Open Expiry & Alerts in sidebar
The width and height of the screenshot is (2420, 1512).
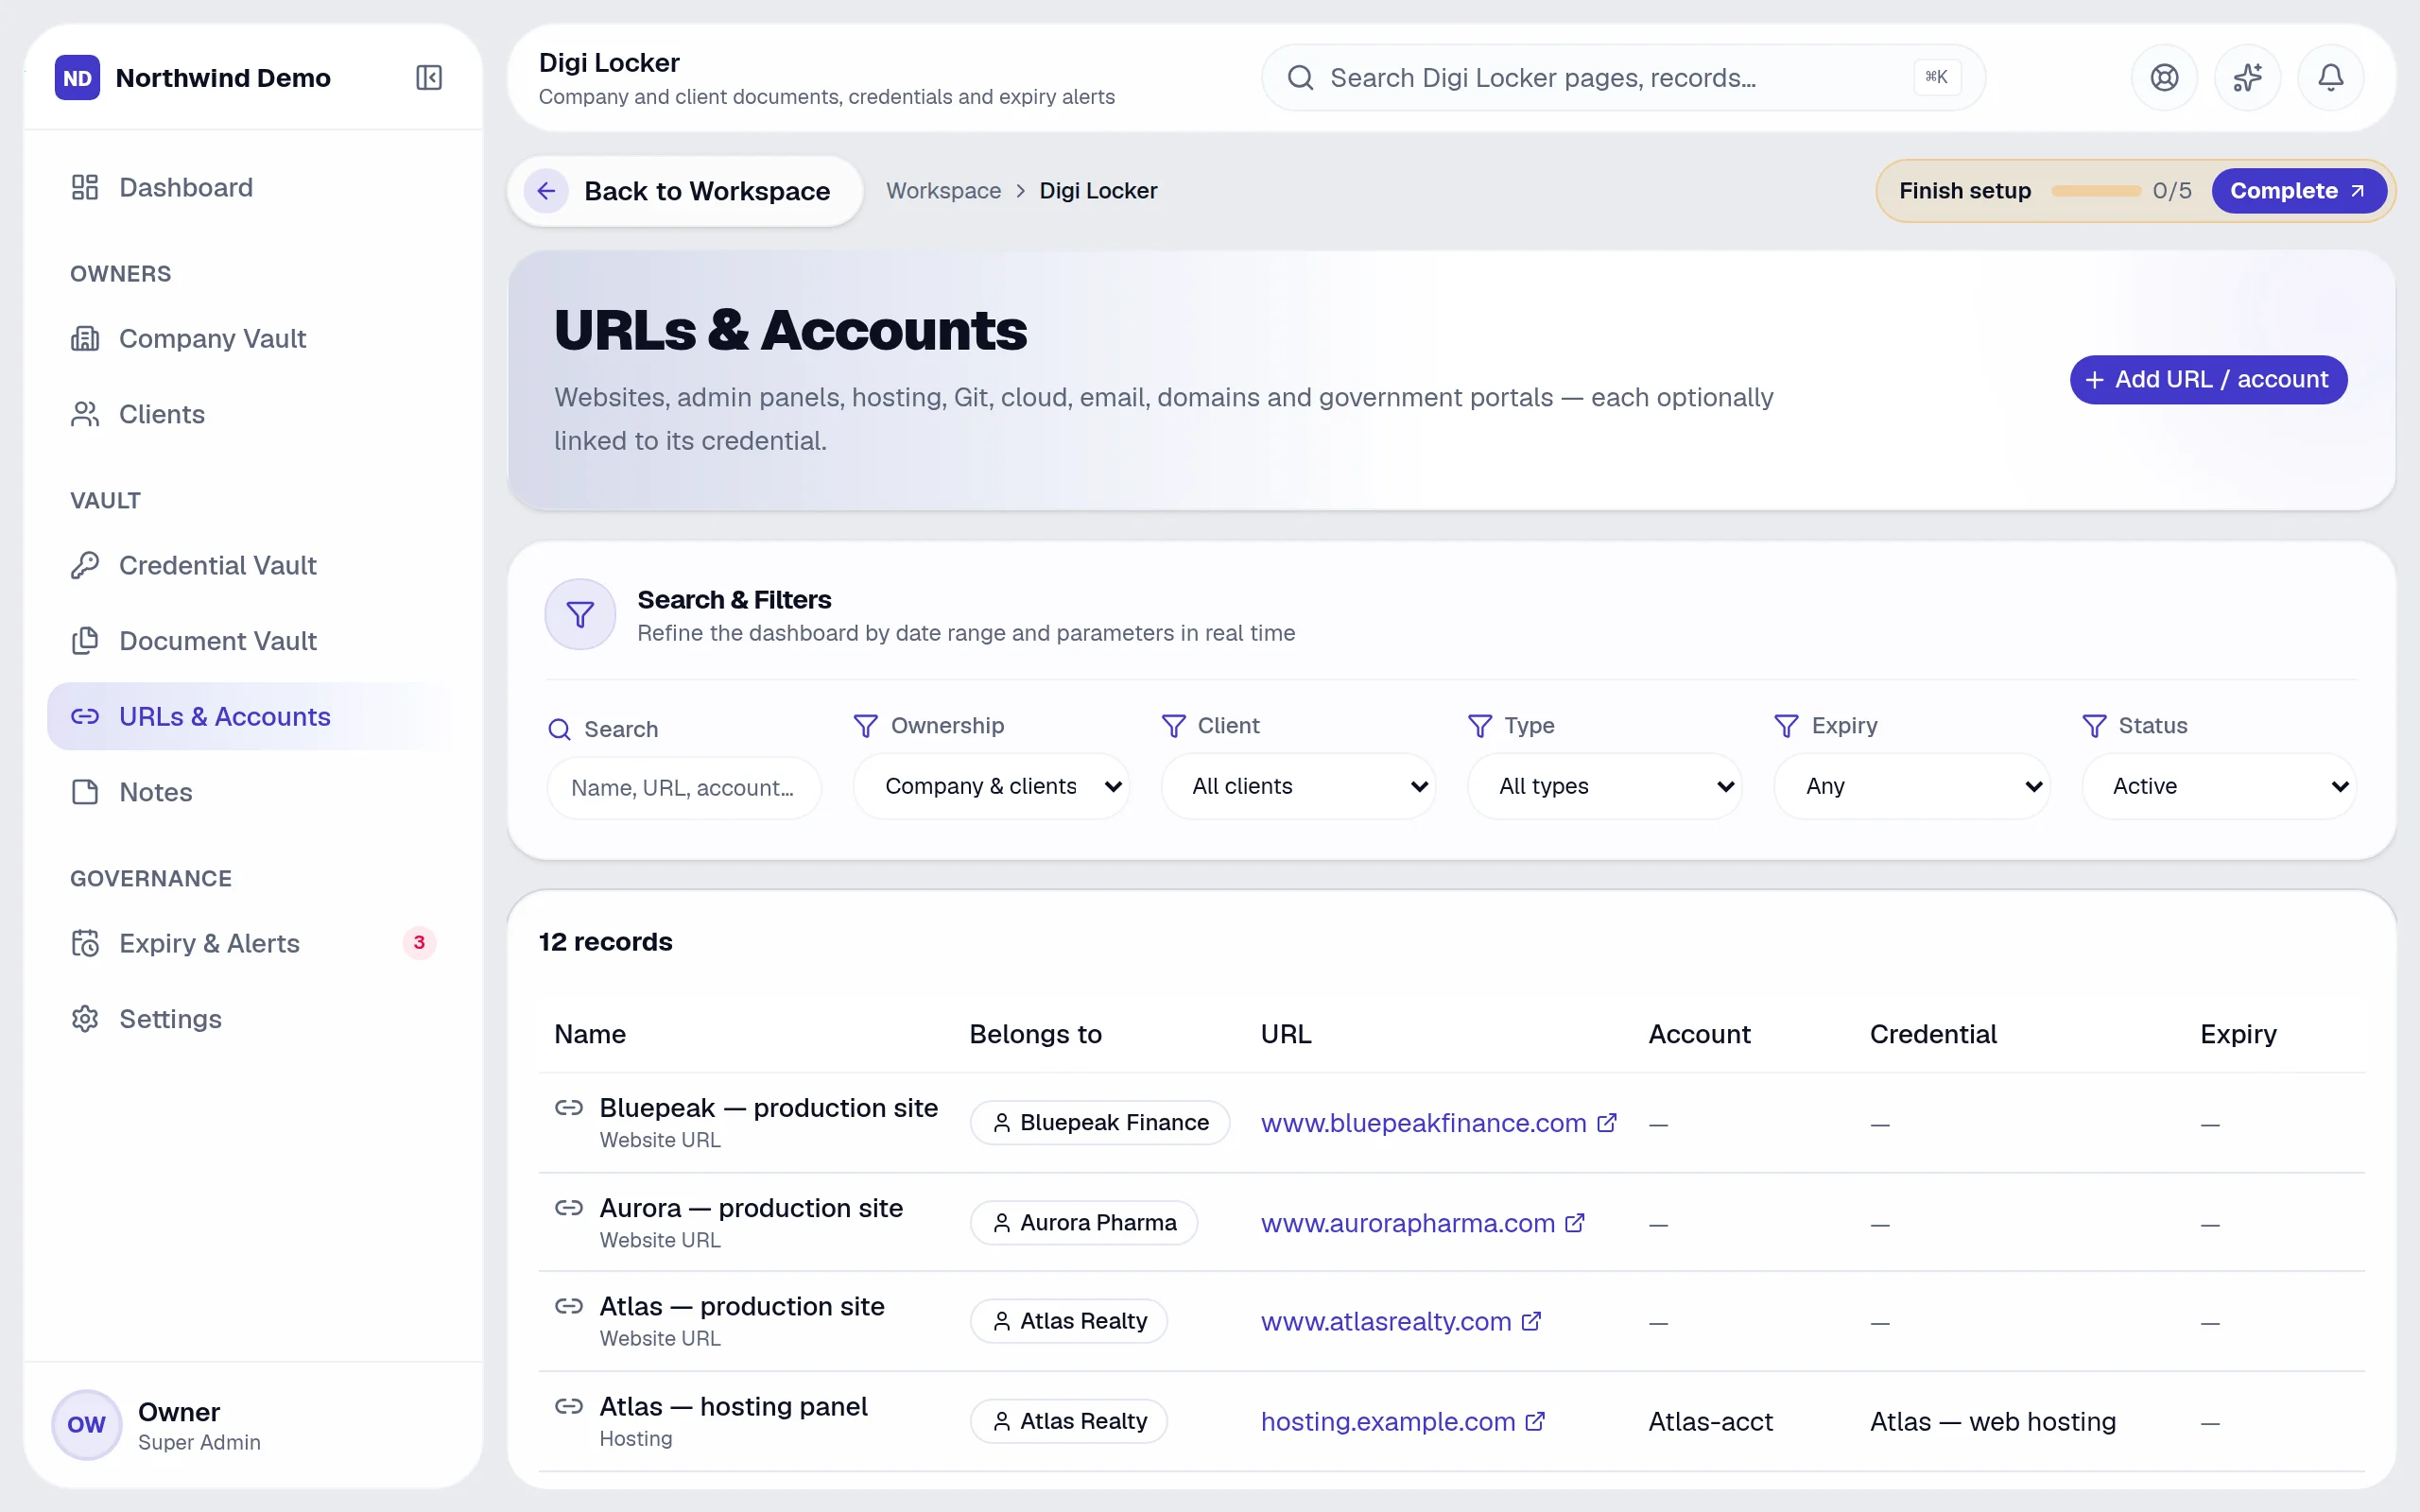[252, 943]
